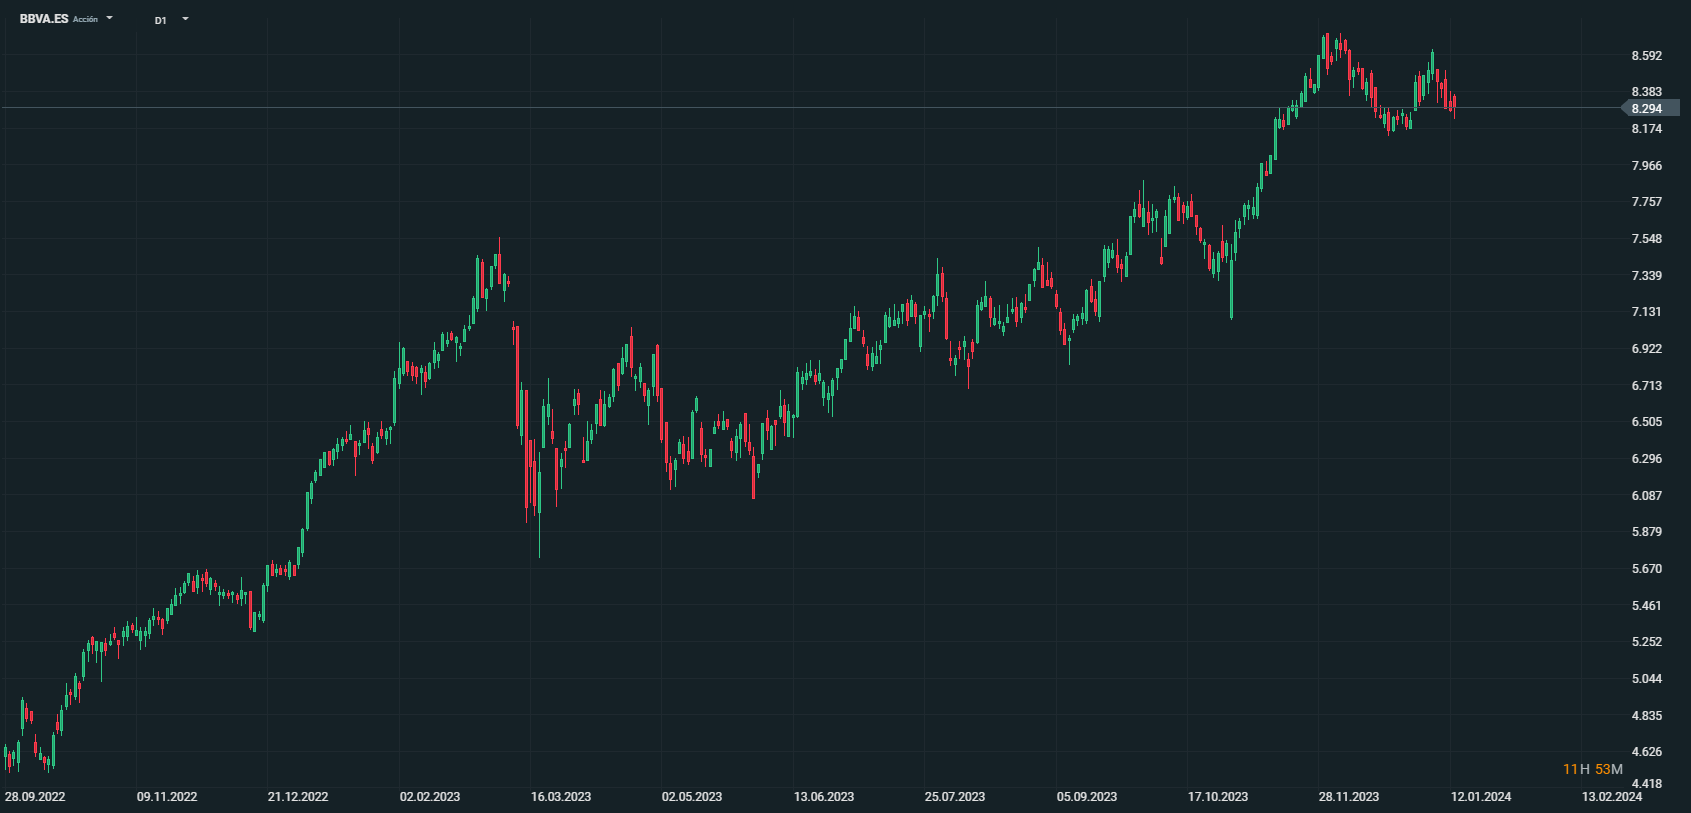Viewport: 1691px width, 813px height.
Task: Click the BBVA.ES symbol name
Action: point(44,19)
